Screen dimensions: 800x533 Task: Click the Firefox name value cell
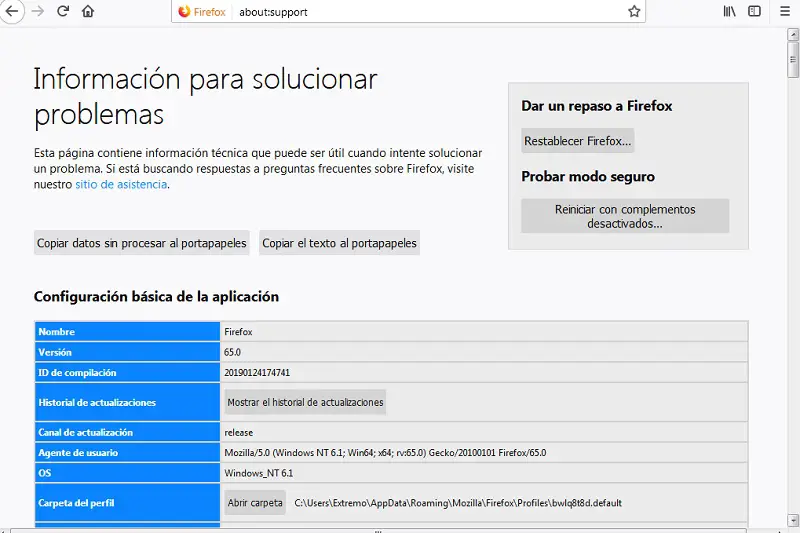pos(484,332)
